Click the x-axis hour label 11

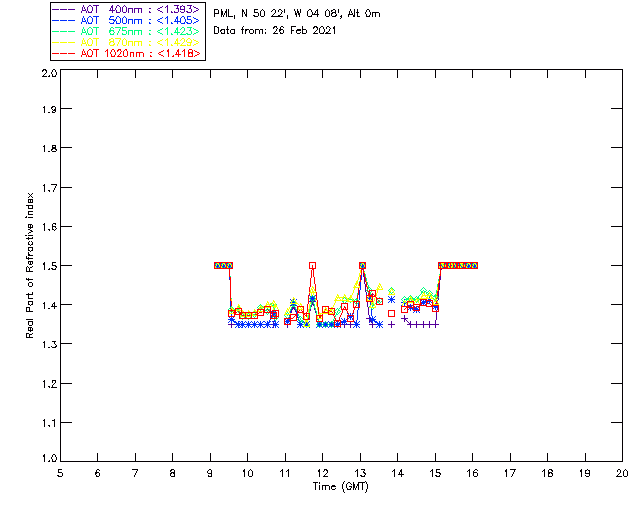285,473
